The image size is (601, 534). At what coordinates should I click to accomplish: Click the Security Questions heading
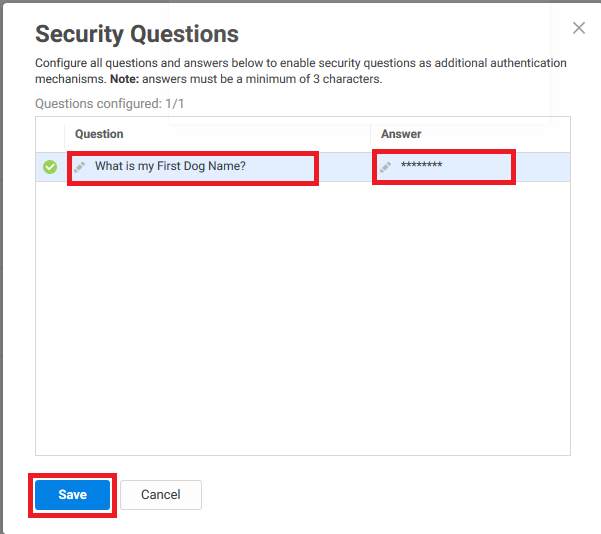tap(137, 34)
